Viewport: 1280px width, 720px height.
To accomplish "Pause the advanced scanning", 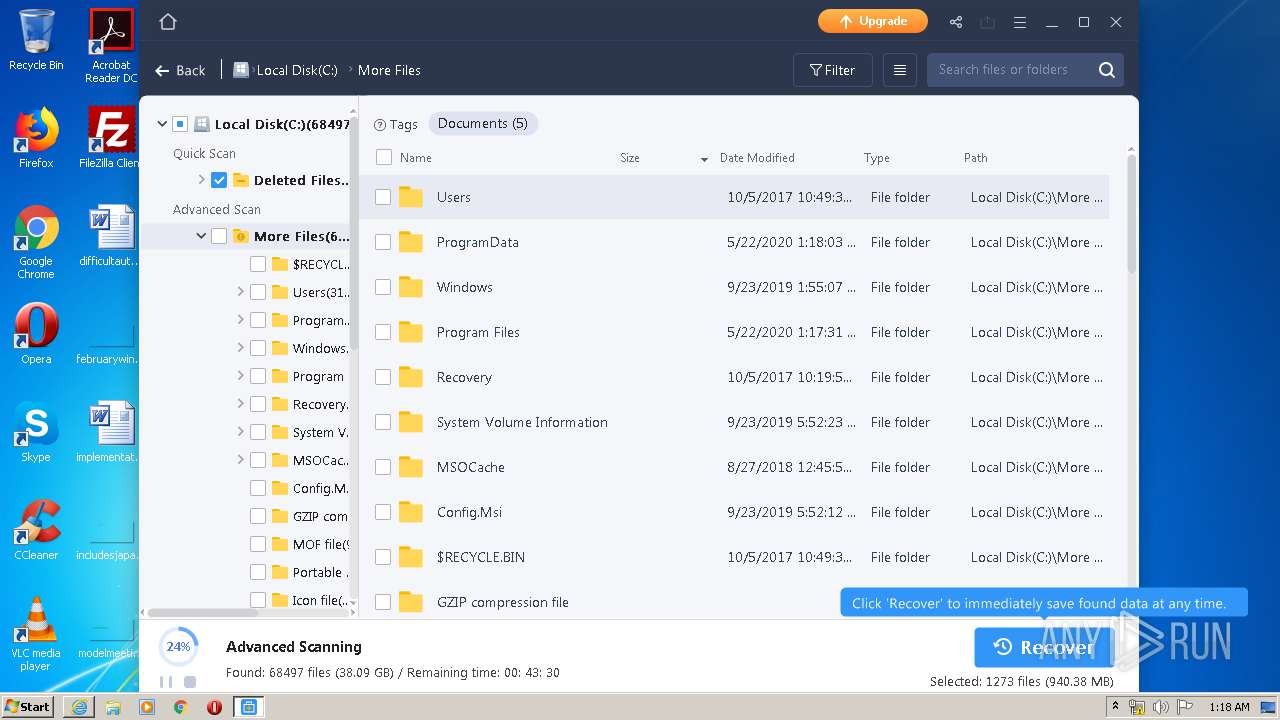I will click(166, 682).
